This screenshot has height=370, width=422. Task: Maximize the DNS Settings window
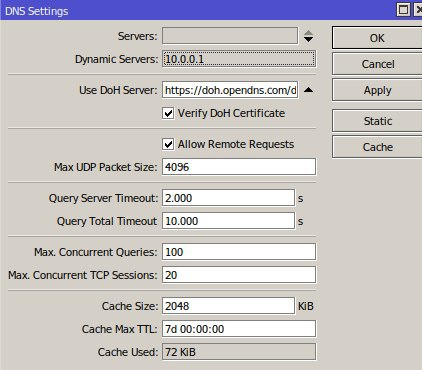coord(403,9)
